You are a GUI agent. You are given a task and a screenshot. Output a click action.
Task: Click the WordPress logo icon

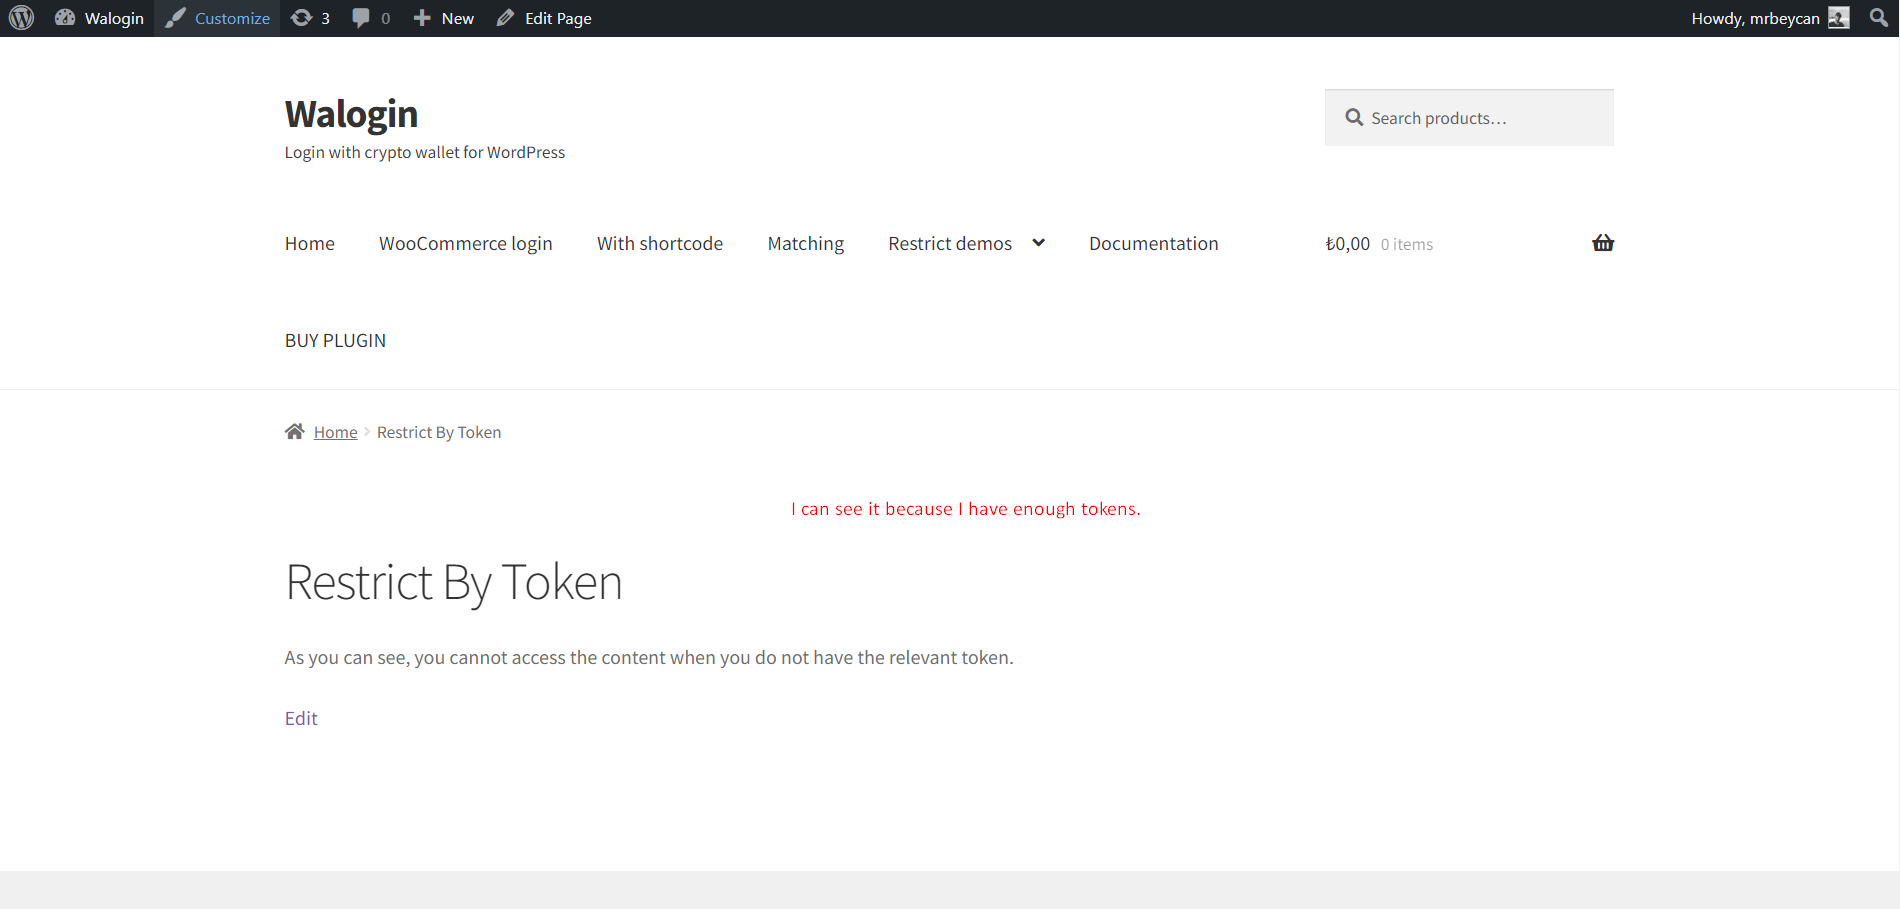pos(21,18)
